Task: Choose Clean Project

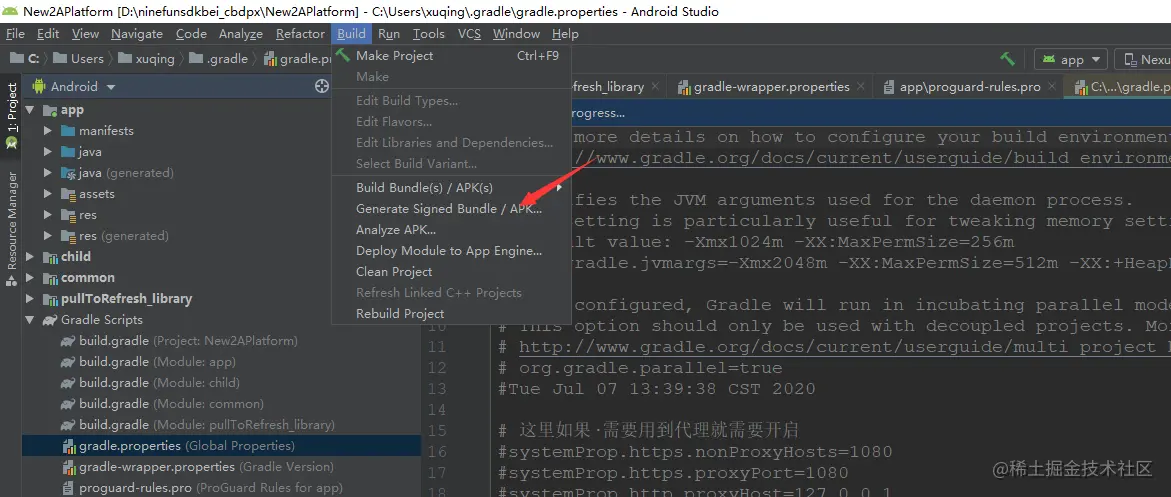Action: tap(451, 271)
